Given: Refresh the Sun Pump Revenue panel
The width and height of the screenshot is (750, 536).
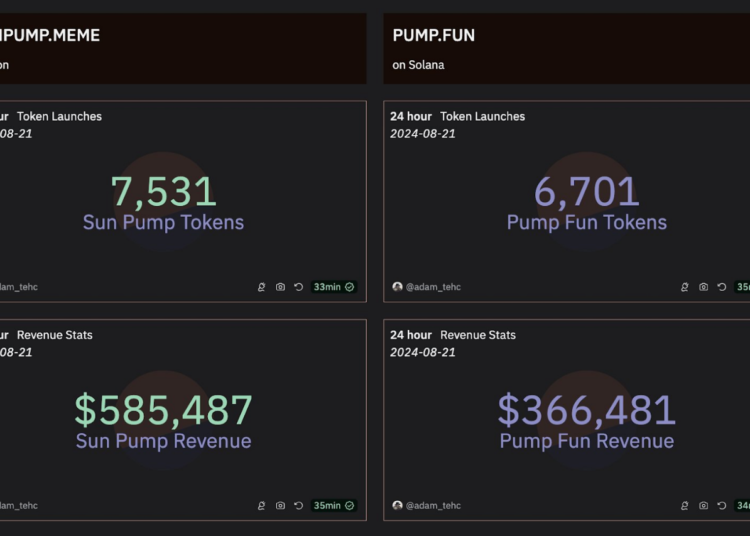Looking at the screenshot, I should [x=298, y=505].
